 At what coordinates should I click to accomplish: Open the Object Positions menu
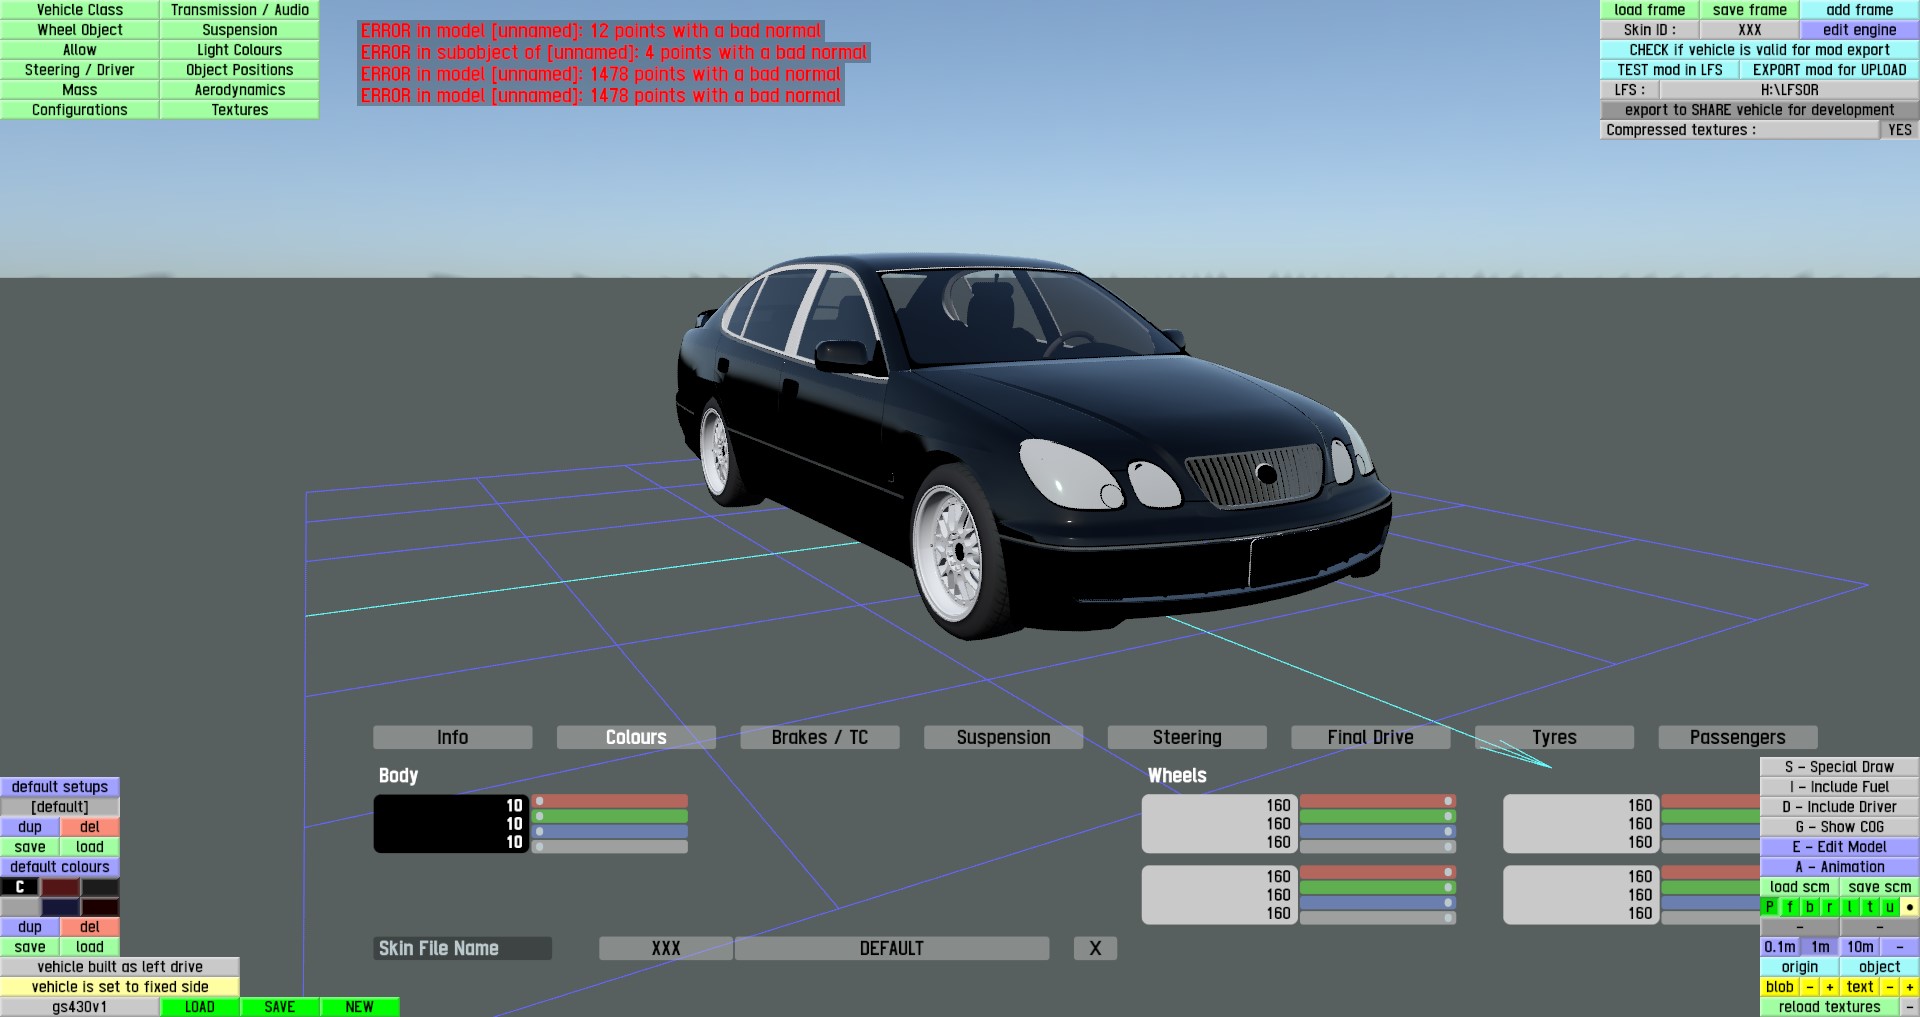[x=240, y=70]
